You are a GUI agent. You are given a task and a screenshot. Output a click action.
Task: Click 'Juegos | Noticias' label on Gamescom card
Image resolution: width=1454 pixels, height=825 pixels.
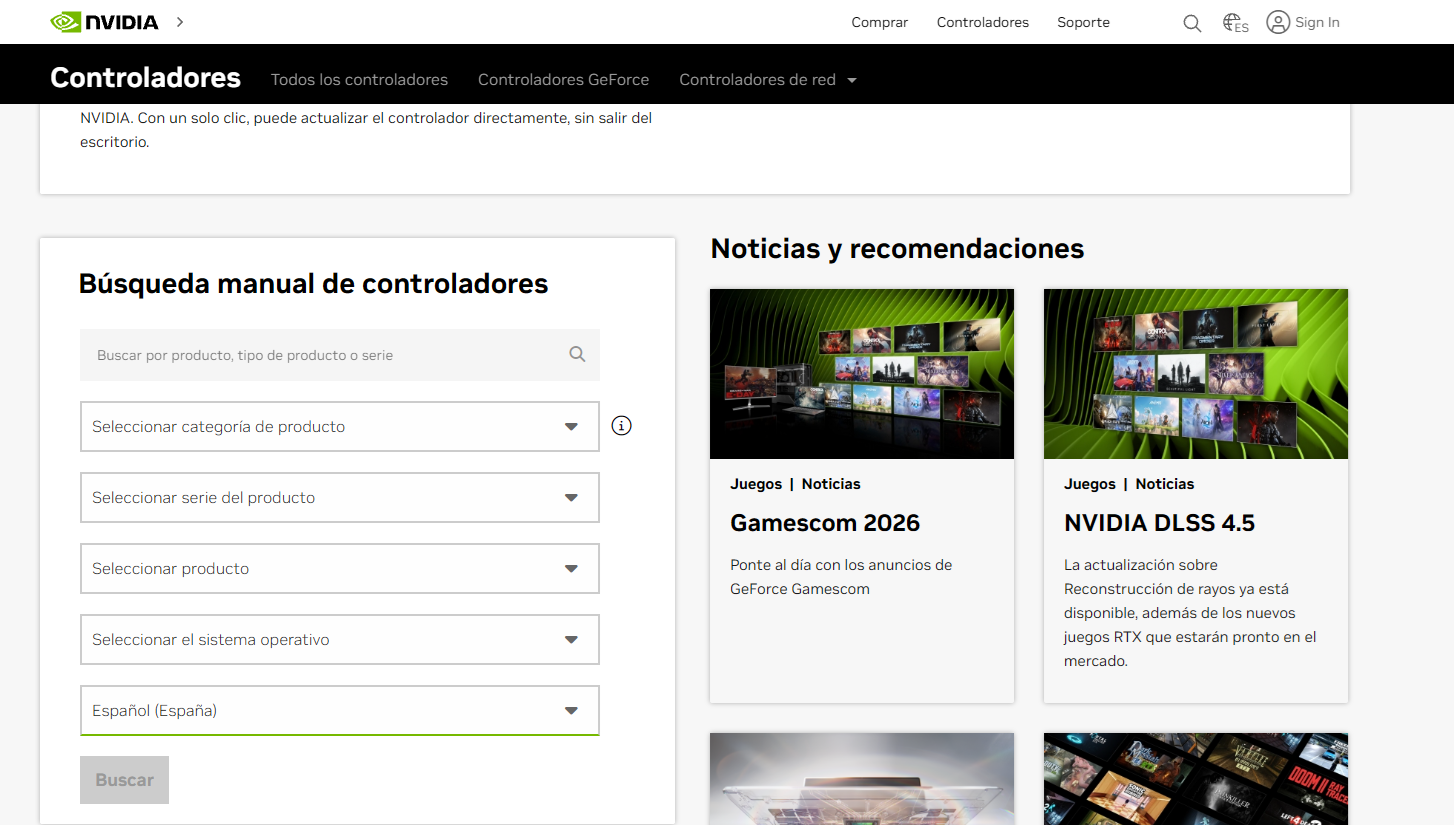click(x=795, y=484)
